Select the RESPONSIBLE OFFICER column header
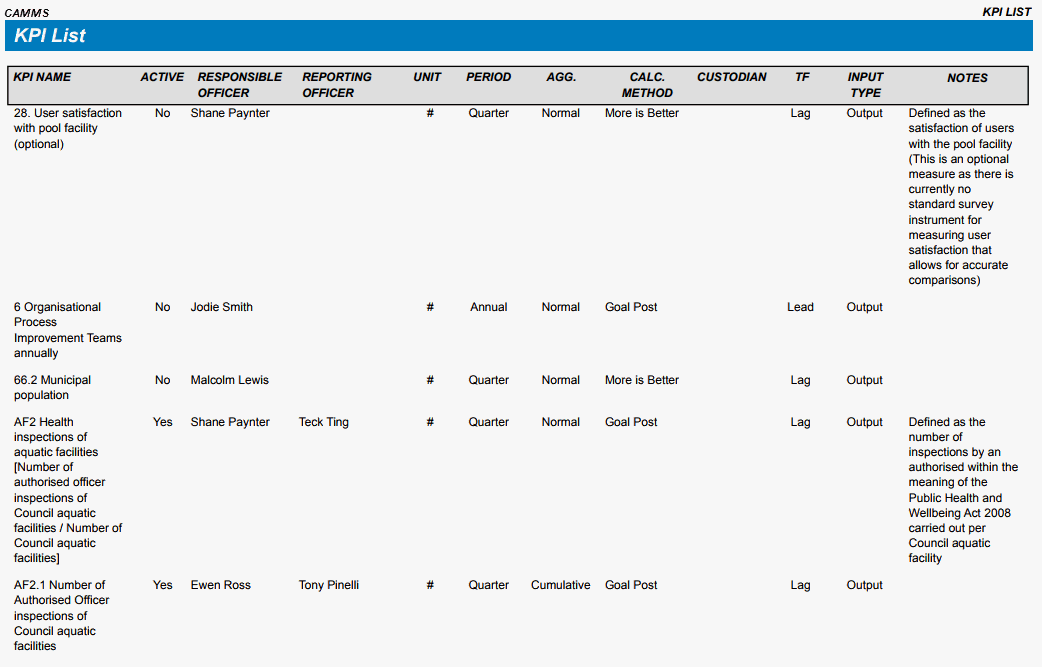Viewport: 1042px width, 667px height. point(239,85)
